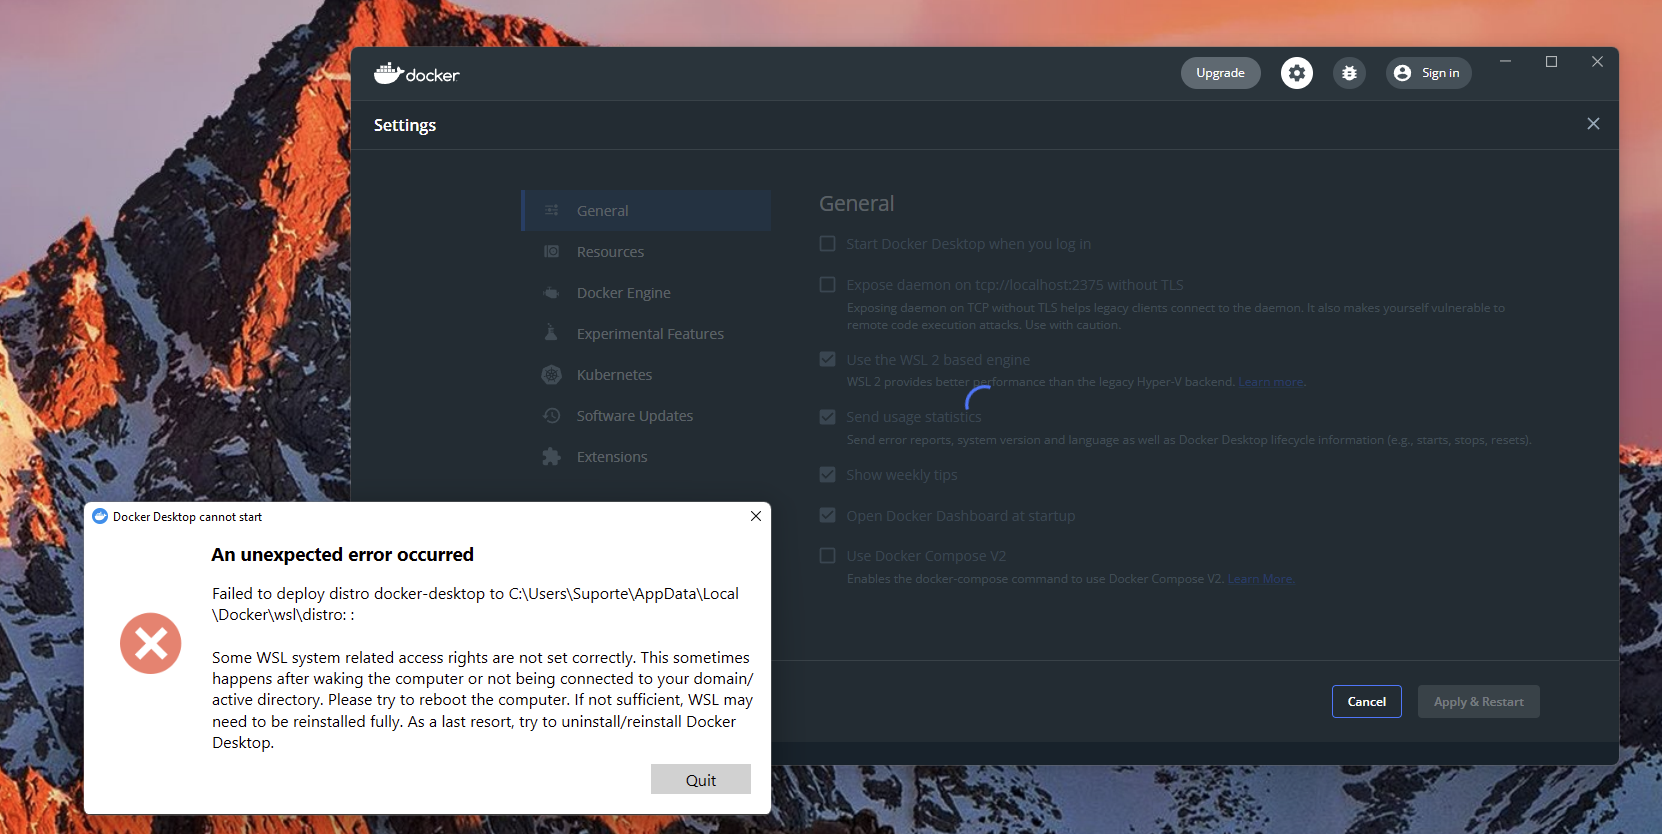Click the Settings heading text

click(x=405, y=125)
